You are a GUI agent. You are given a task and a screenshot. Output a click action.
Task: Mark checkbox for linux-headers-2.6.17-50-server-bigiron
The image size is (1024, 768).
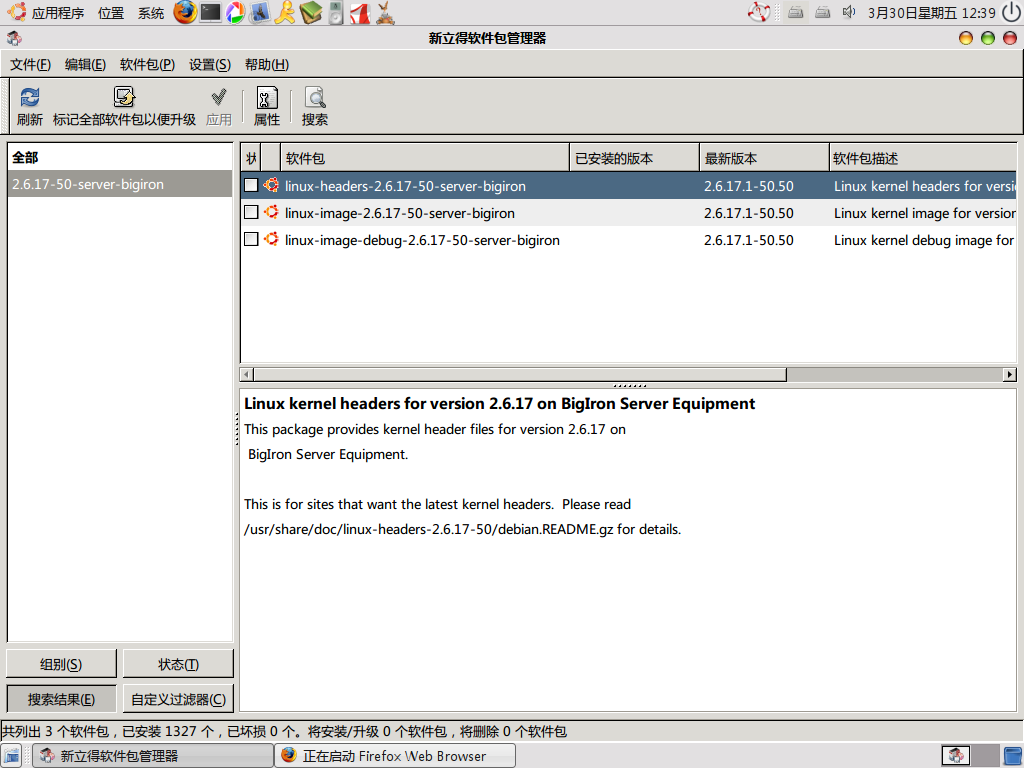251,185
